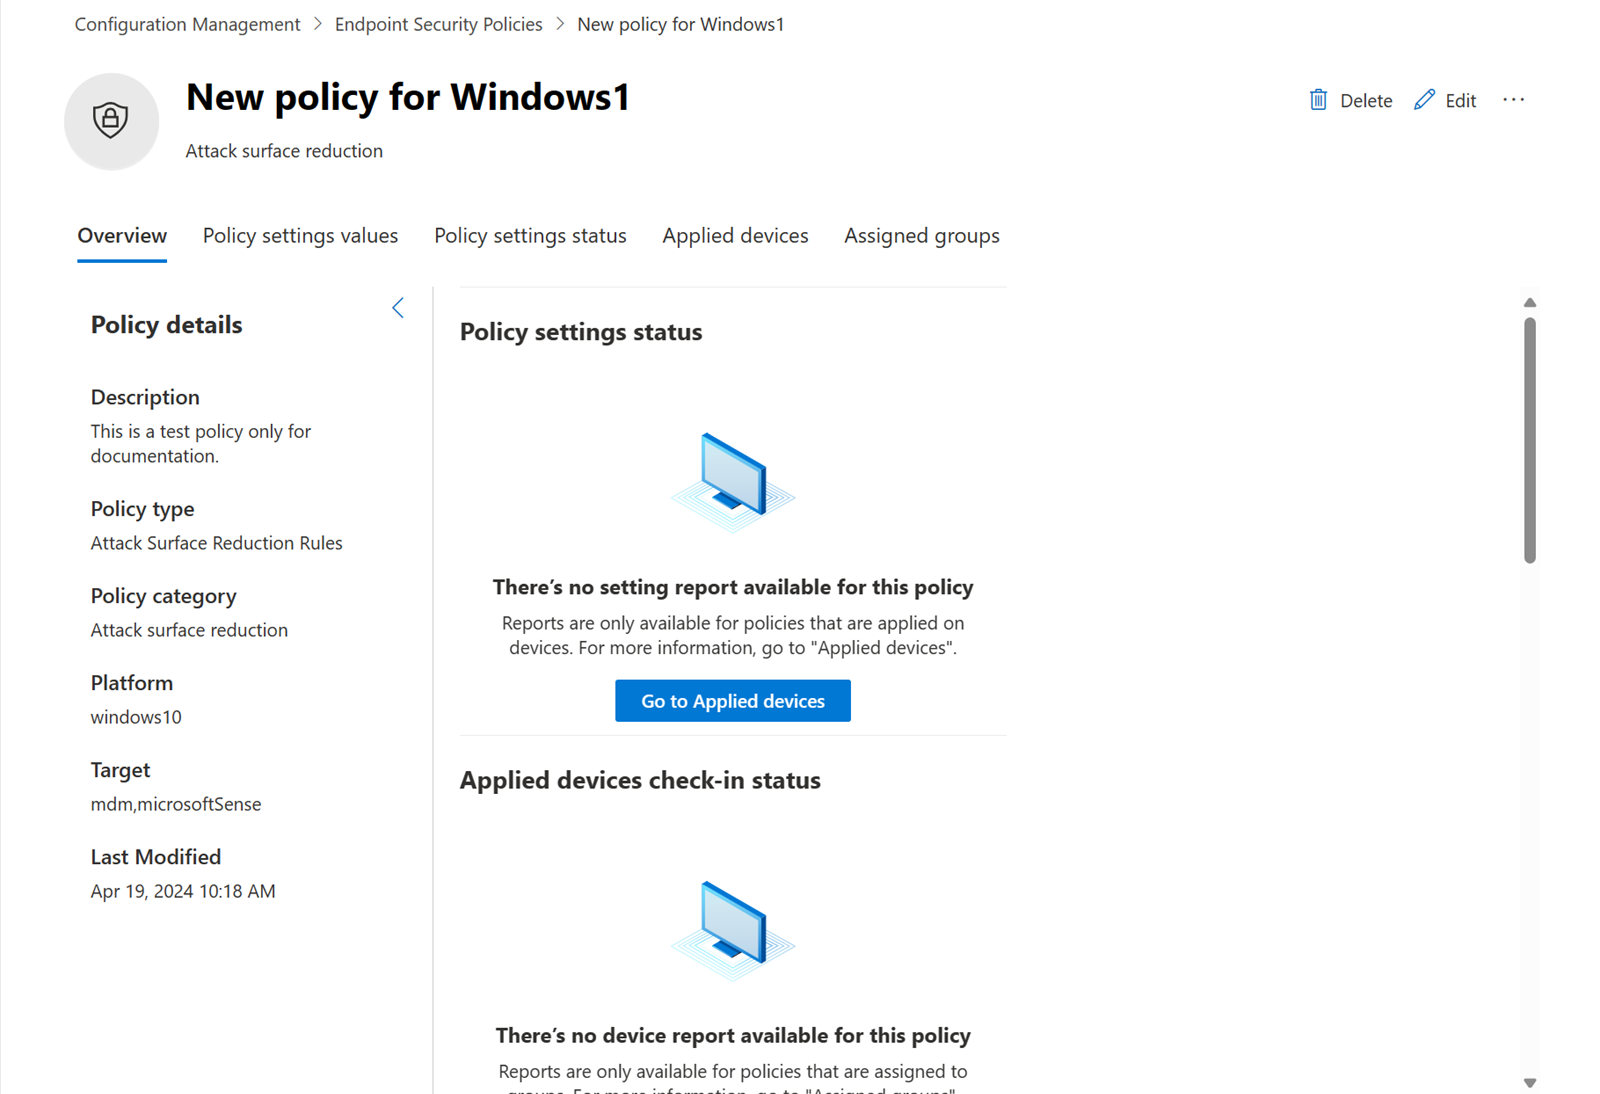Click the scrollbar up arrow

(1530, 303)
